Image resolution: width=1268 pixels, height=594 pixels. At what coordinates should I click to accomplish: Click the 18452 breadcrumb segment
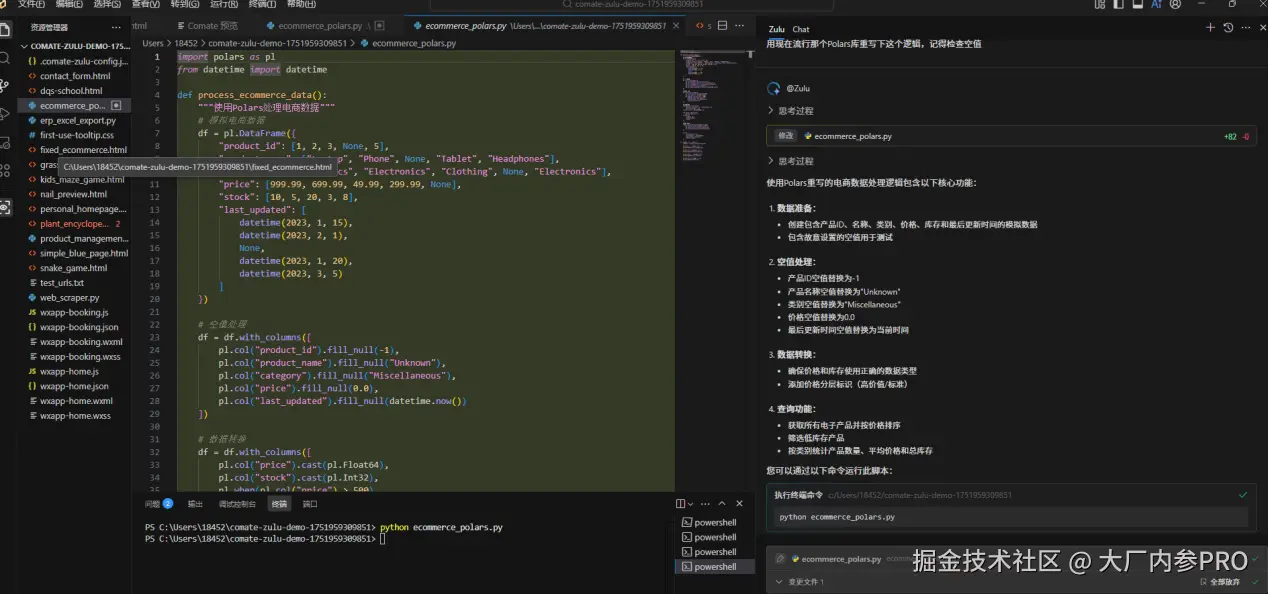pyautogui.click(x=186, y=44)
